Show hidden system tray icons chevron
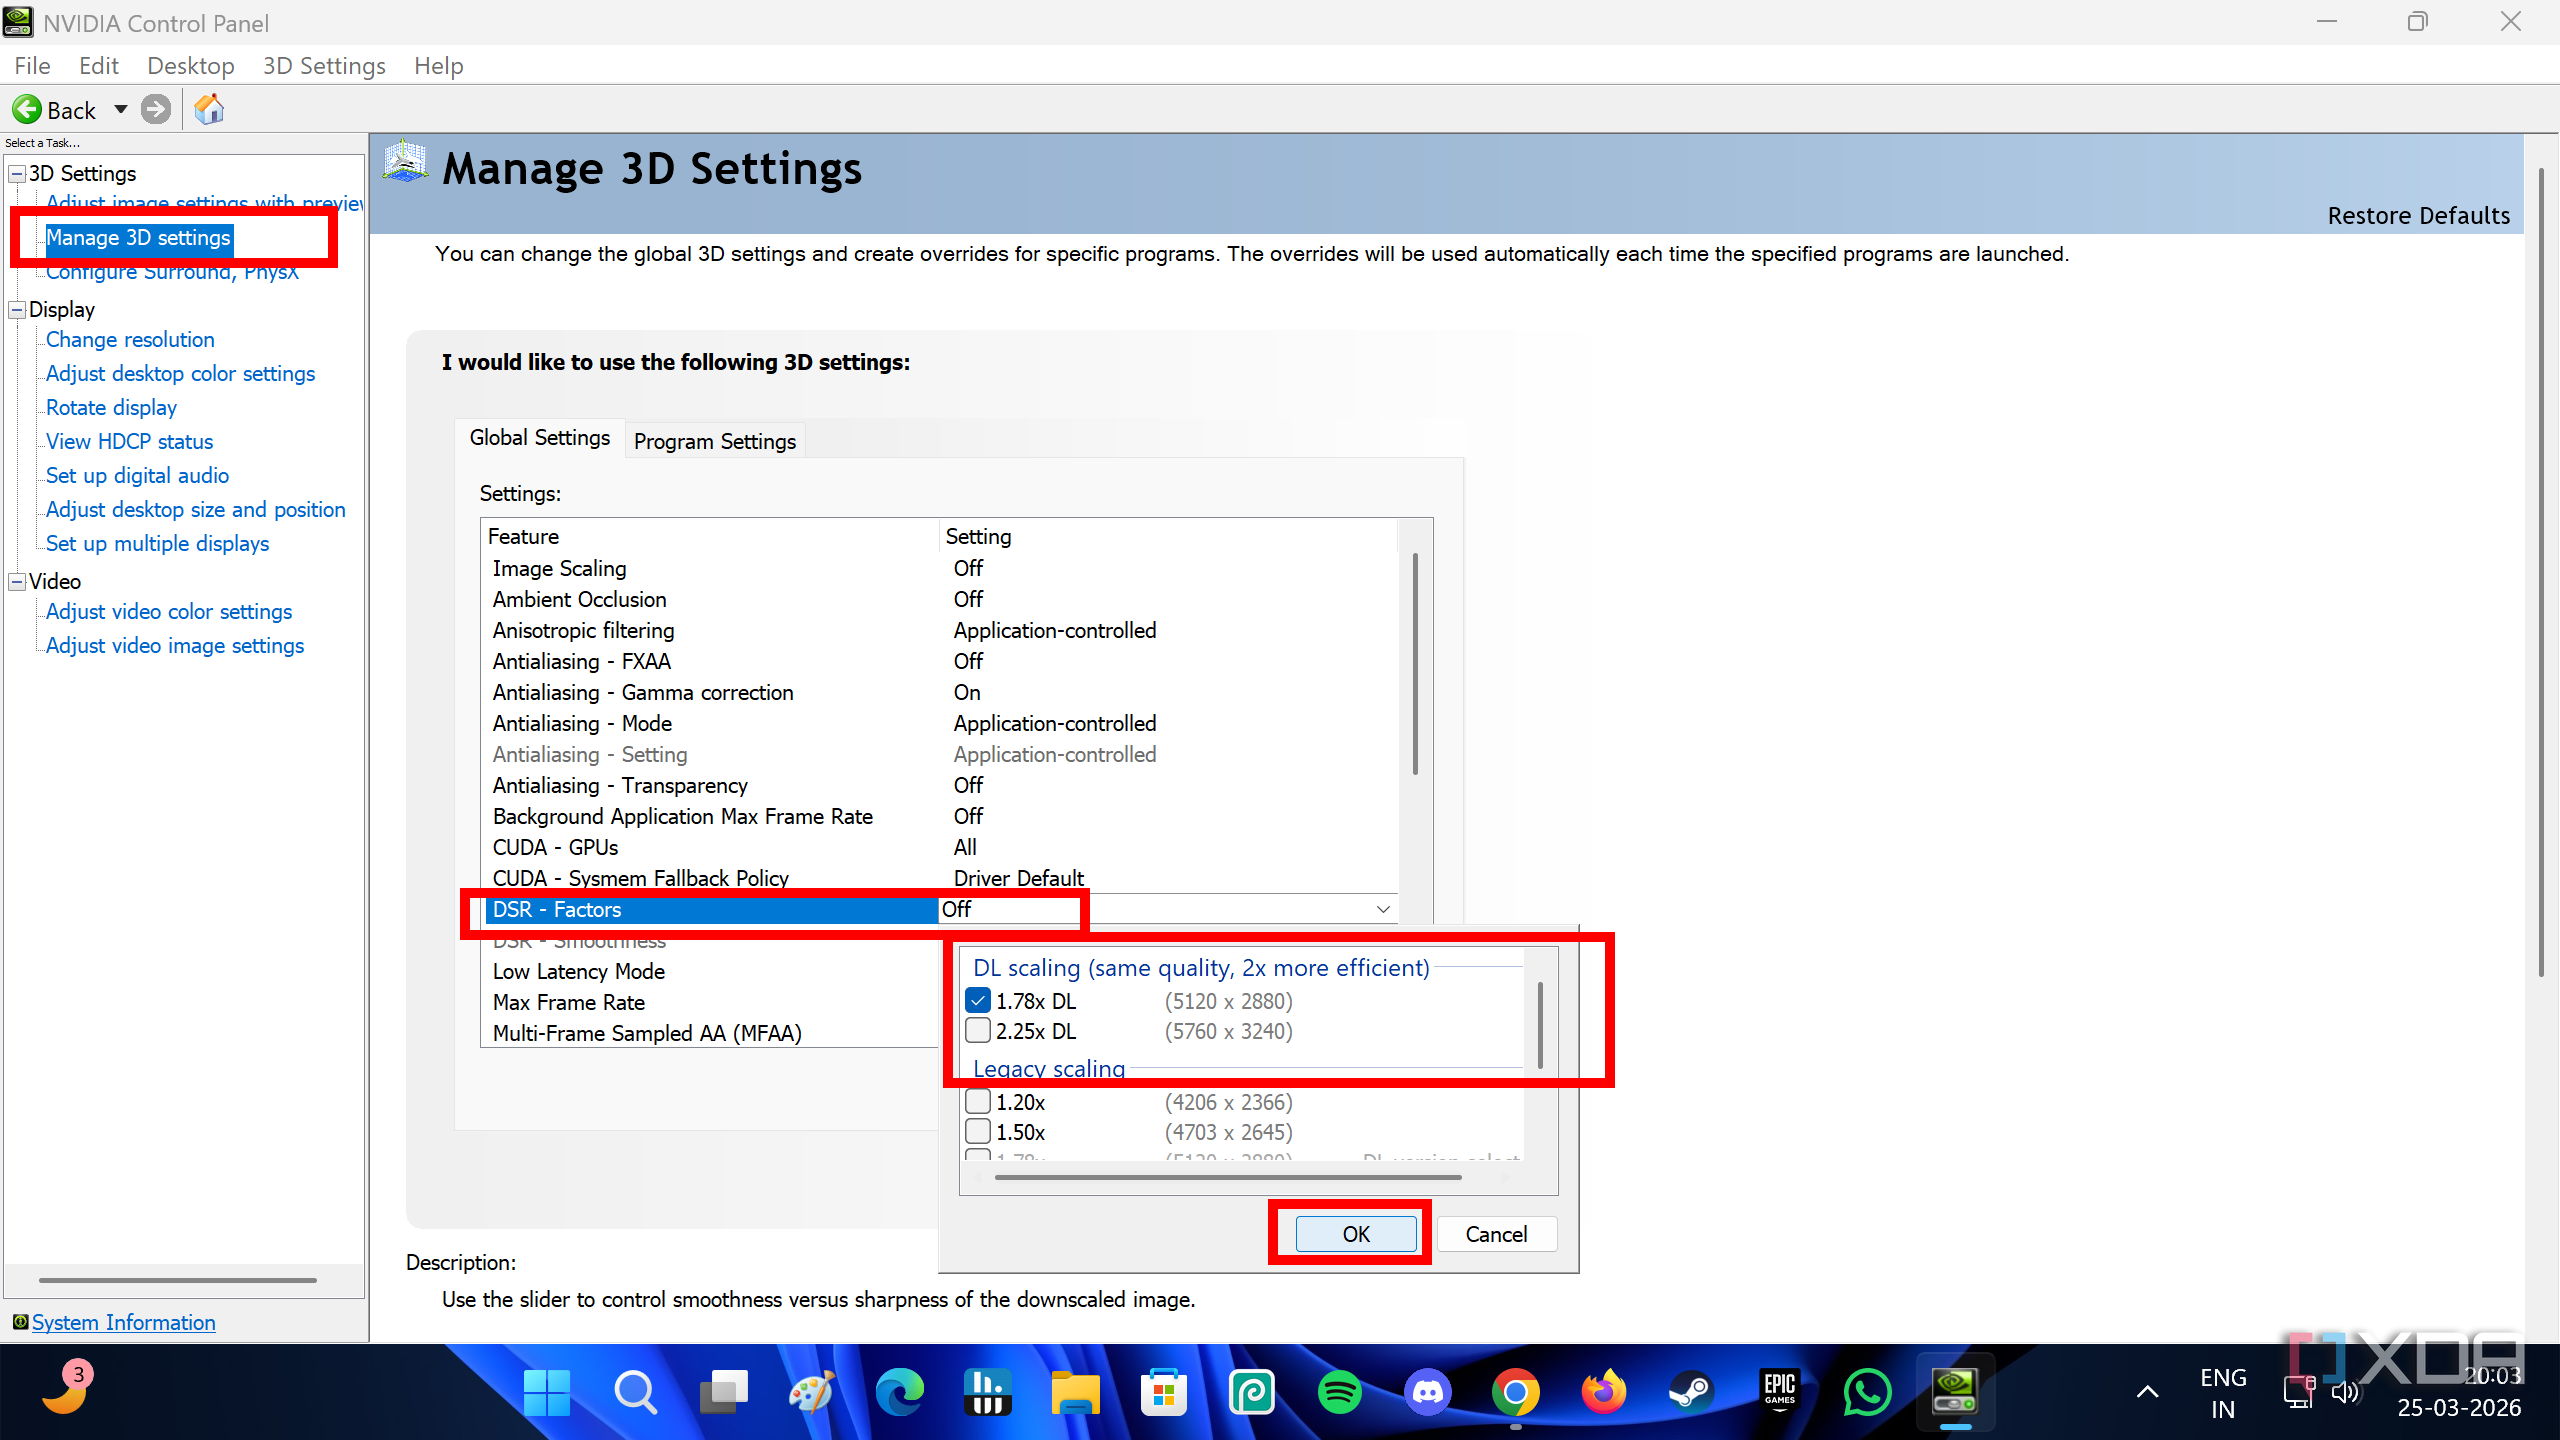This screenshot has width=2560, height=1440. [x=2147, y=1392]
